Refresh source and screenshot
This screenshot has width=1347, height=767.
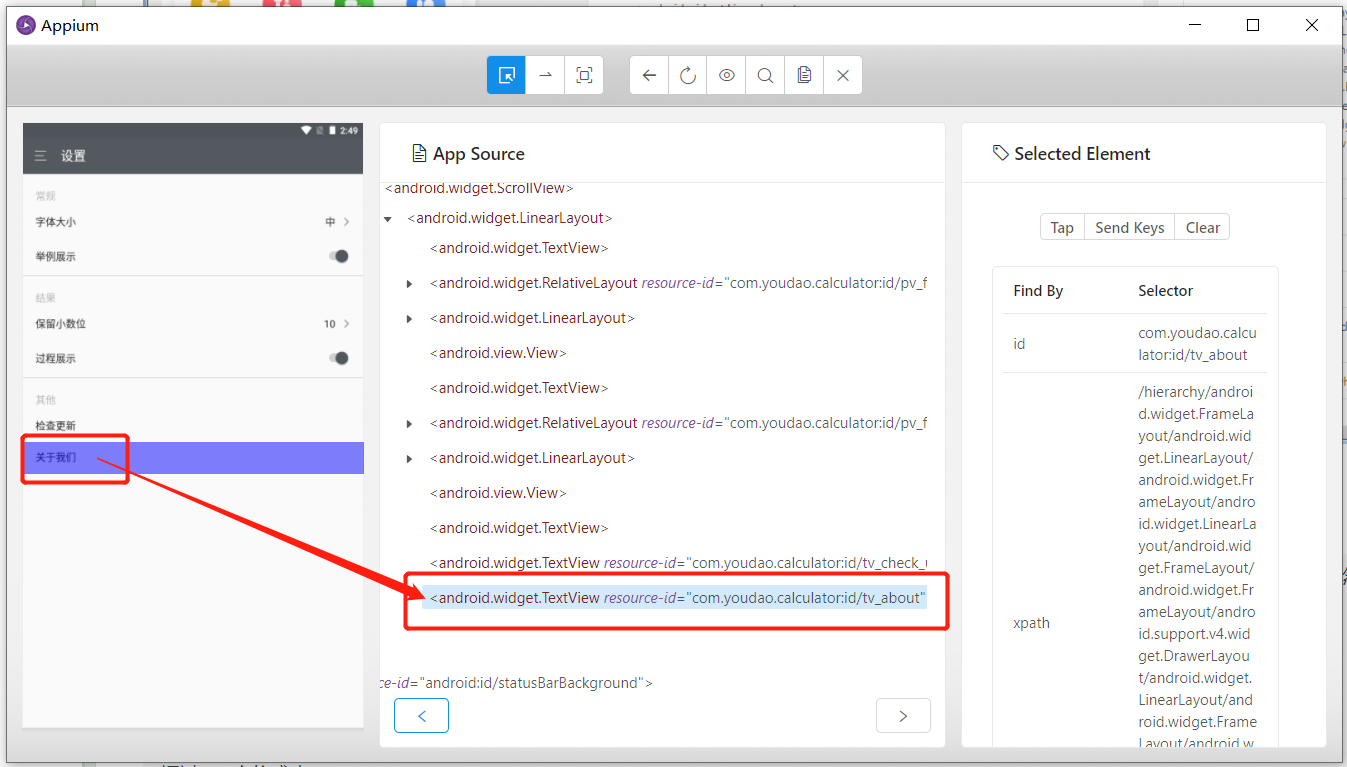click(x=688, y=75)
